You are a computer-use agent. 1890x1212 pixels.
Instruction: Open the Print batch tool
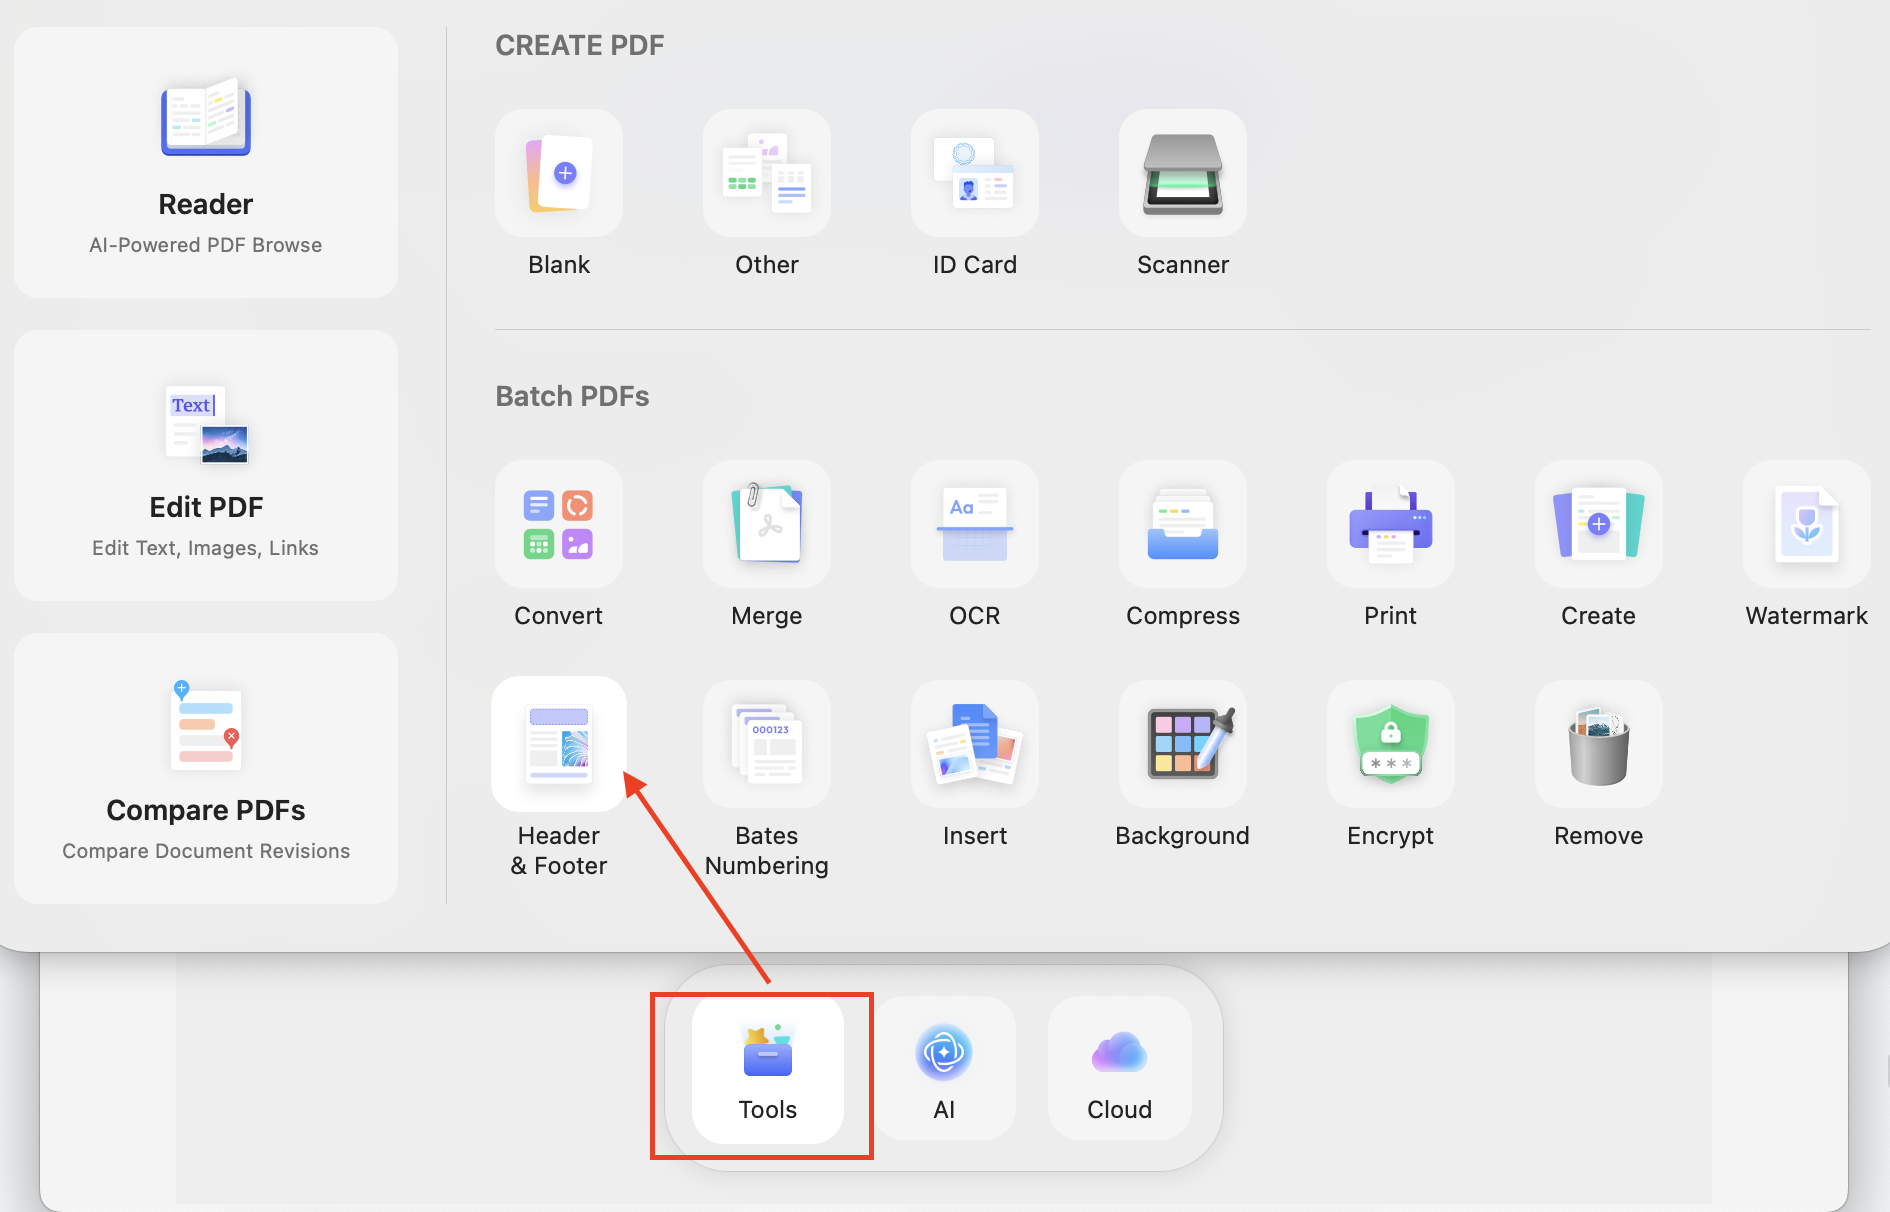coord(1390,524)
